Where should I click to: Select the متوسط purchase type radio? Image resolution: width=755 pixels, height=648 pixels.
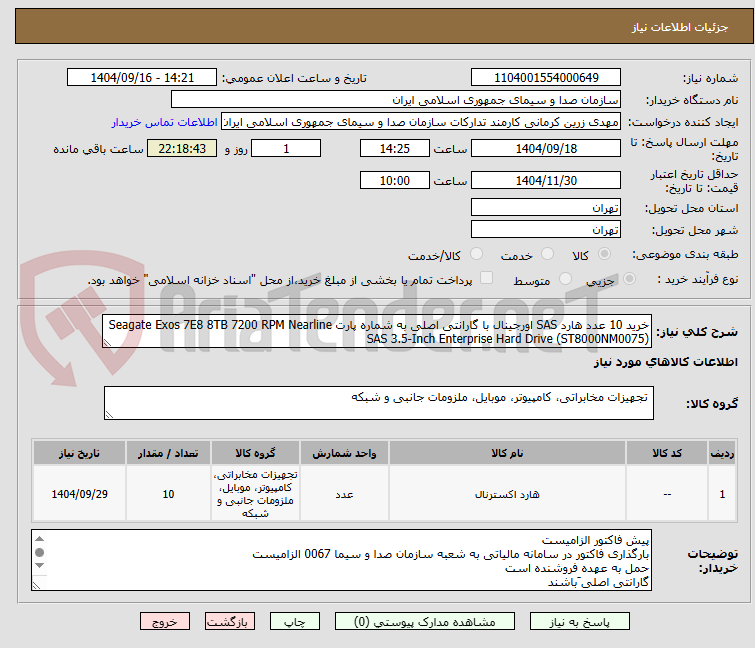[567, 279]
